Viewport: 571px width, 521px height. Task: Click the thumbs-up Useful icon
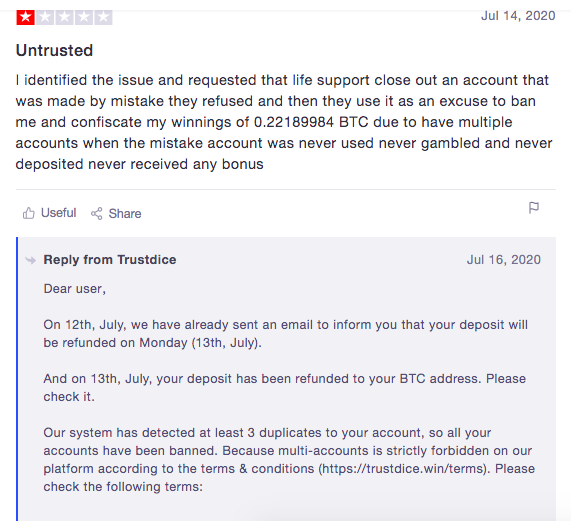pos(28,213)
